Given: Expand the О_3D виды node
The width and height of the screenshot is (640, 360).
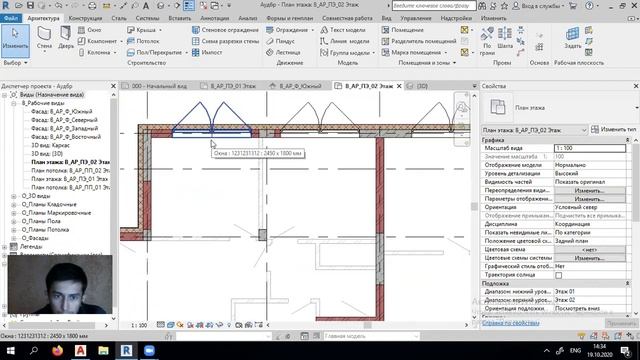Looking at the screenshot, I should tap(13, 196).
